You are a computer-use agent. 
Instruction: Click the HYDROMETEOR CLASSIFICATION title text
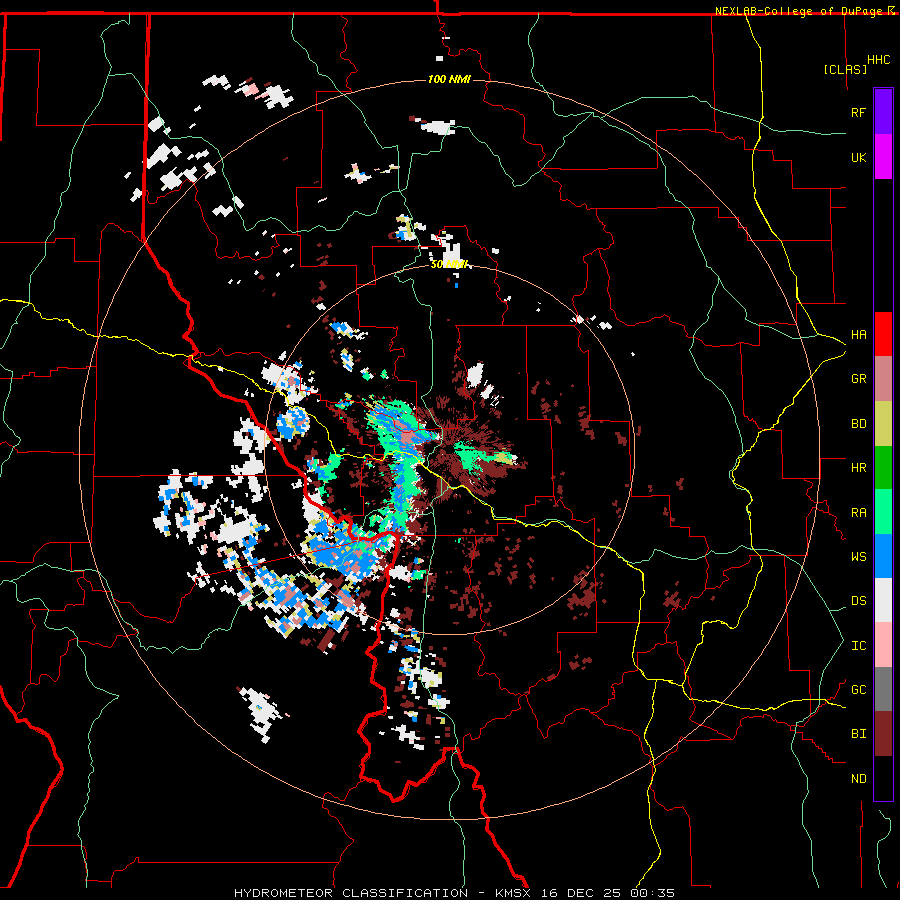pos(351,893)
